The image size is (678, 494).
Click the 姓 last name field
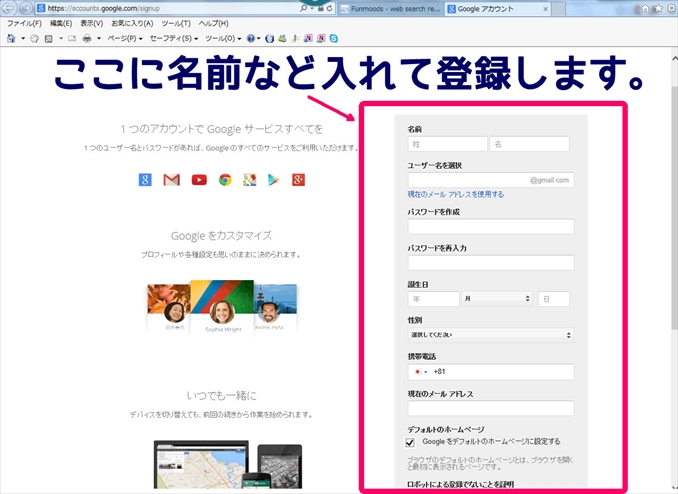coord(448,144)
